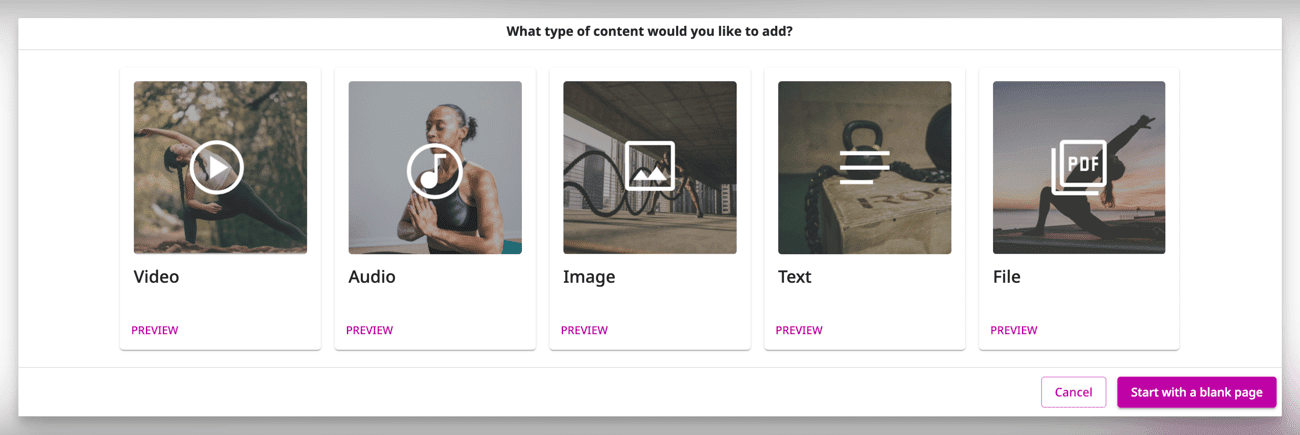Open preview for Video content
Image resolution: width=1300 pixels, height=435 pixels.
tap(155, 330)
